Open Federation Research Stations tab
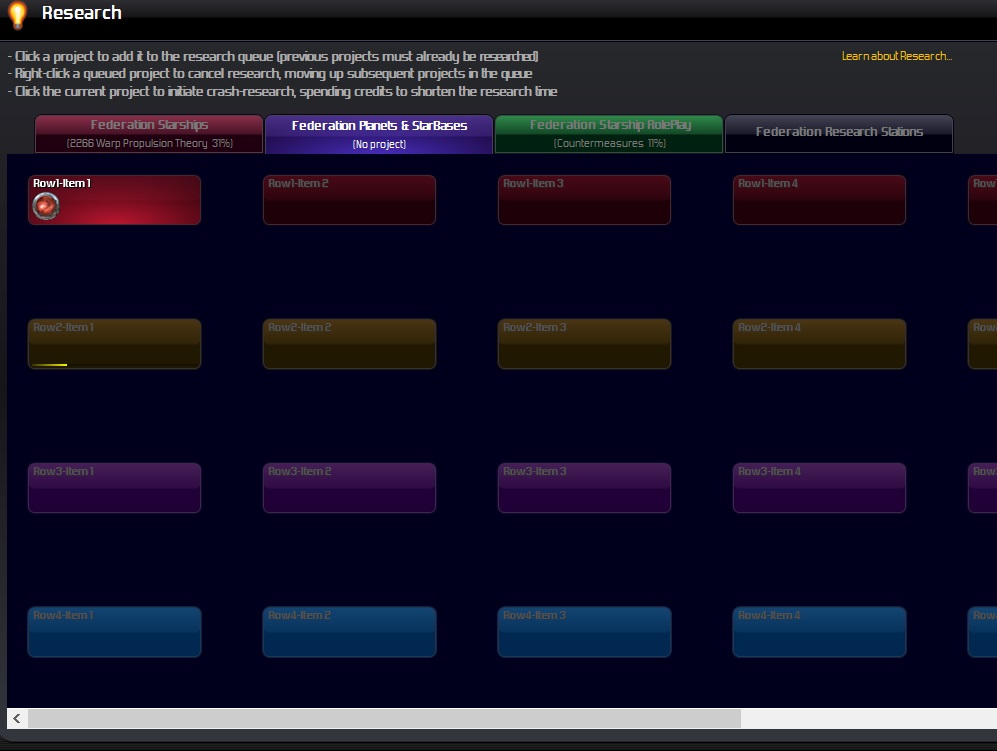The height and width of the screenshot is (751, 997). pyautogui.click(x=839, y=134)
